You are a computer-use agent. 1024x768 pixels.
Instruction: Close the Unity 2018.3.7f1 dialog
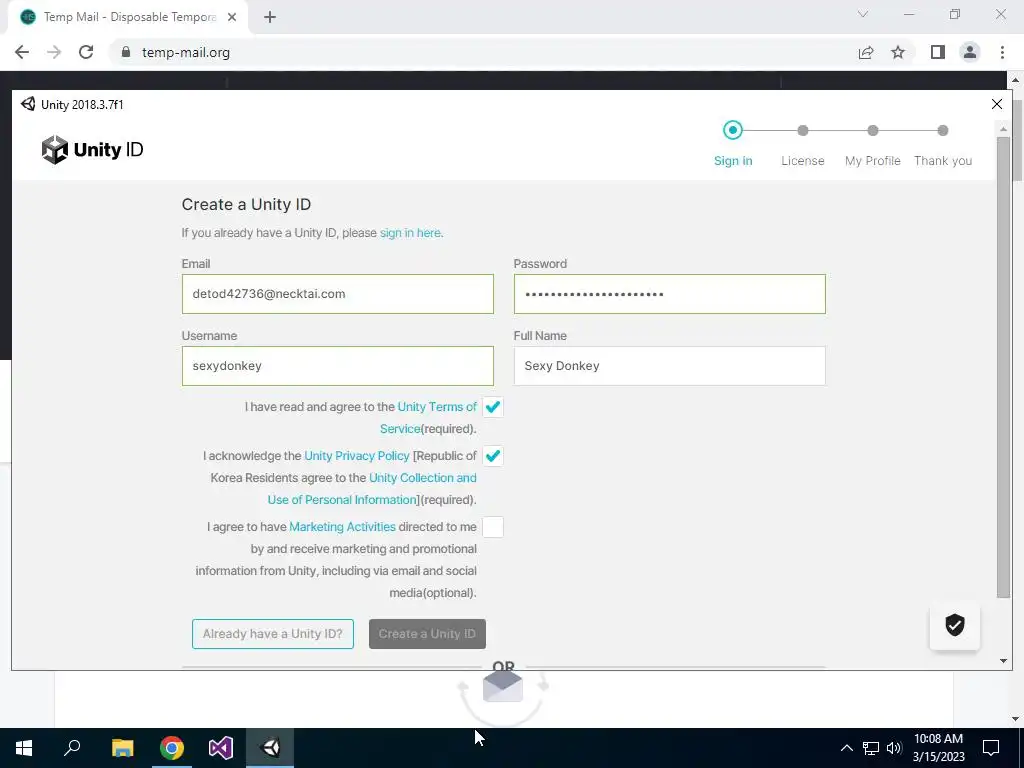997,104
